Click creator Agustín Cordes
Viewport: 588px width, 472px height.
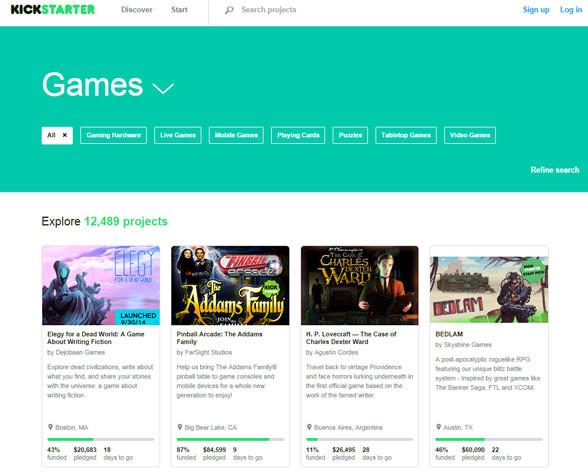coord(336,352)
